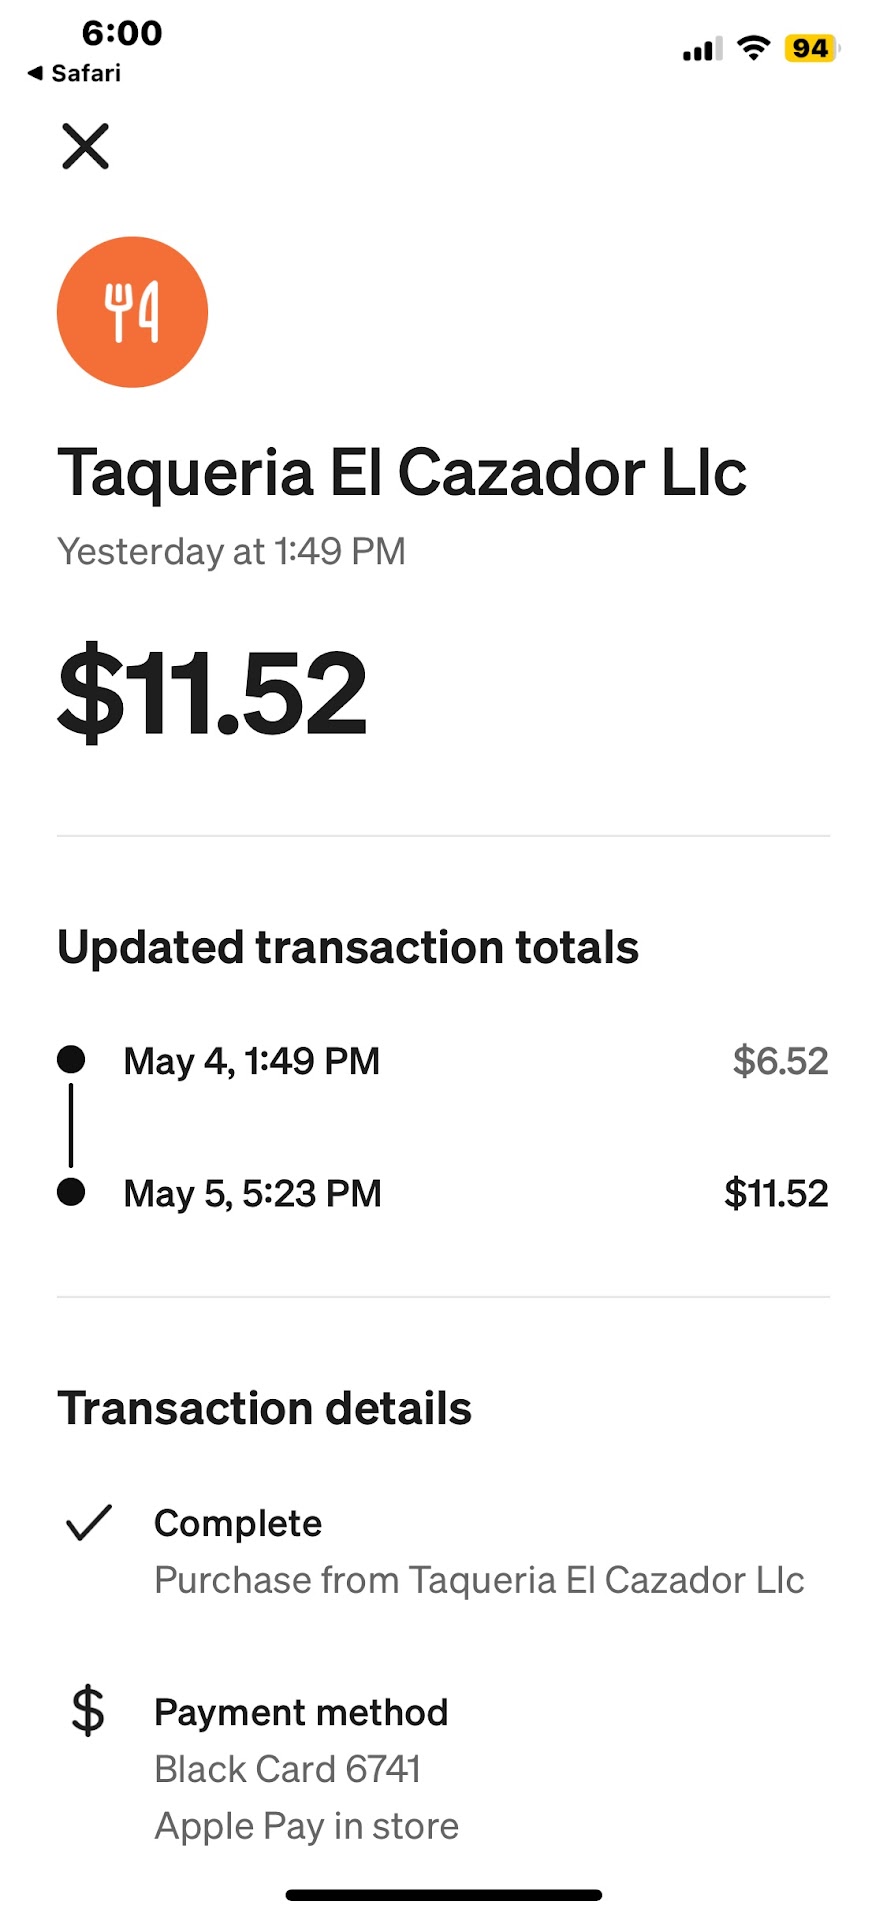Tap the 6:00 clock in status bar
This screenshot has width=887, height=1920.
[122, 33]
